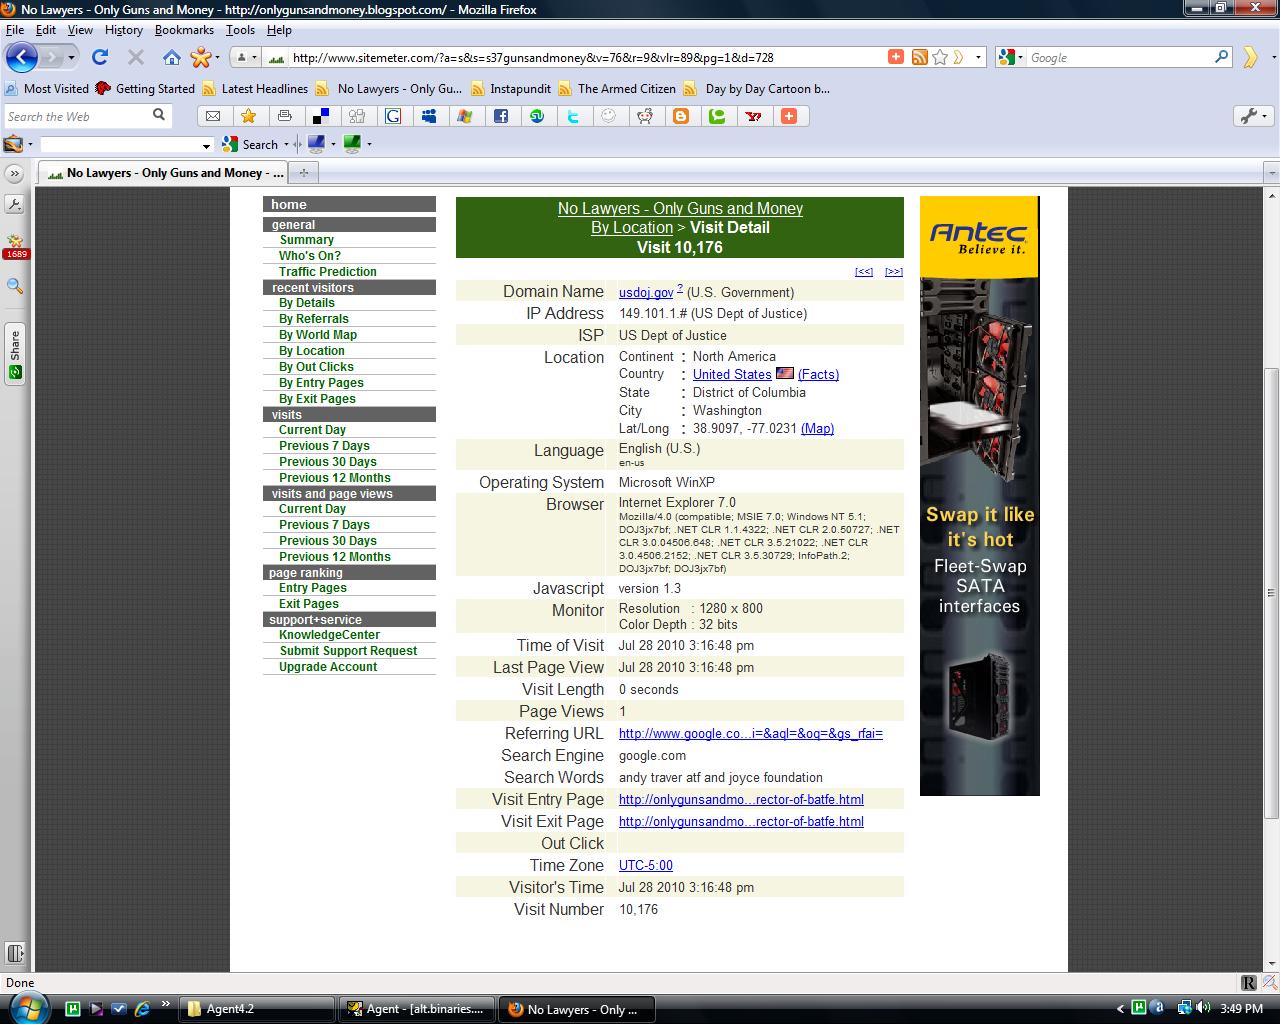
Task: Open the Google search engine selector dropdown
Action: click(1011, 57)
